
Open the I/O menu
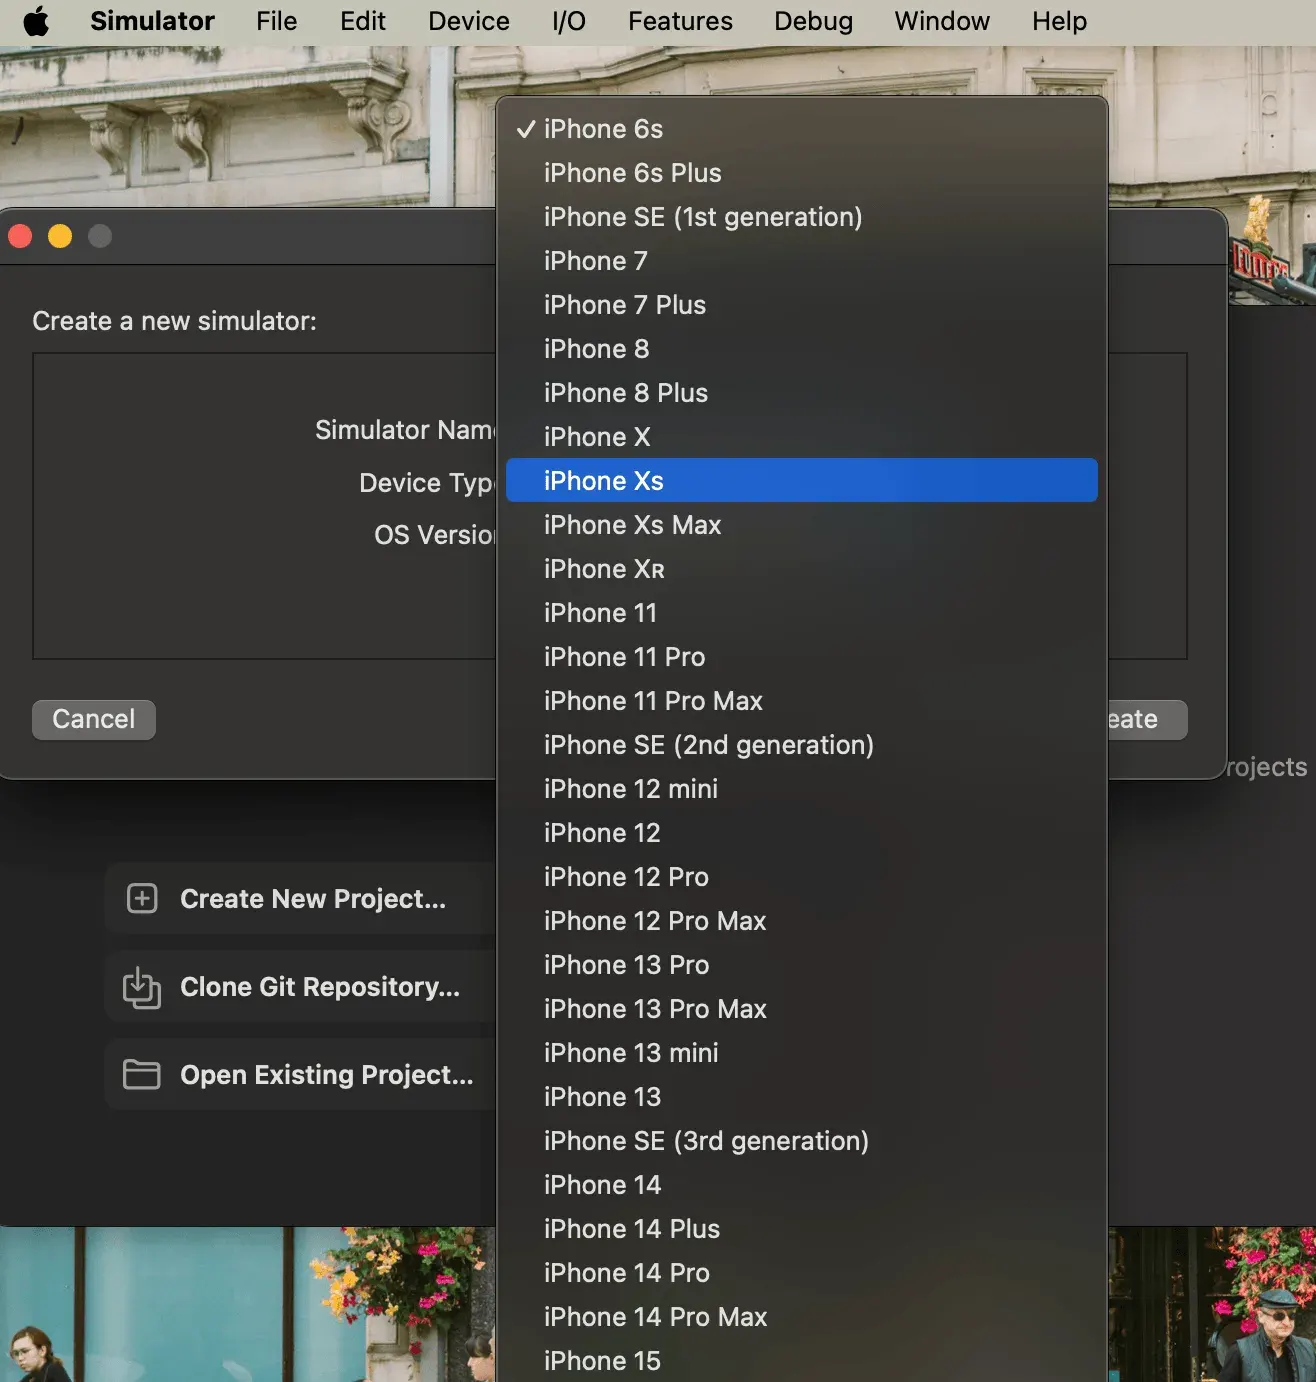click(x=569, y=21)
